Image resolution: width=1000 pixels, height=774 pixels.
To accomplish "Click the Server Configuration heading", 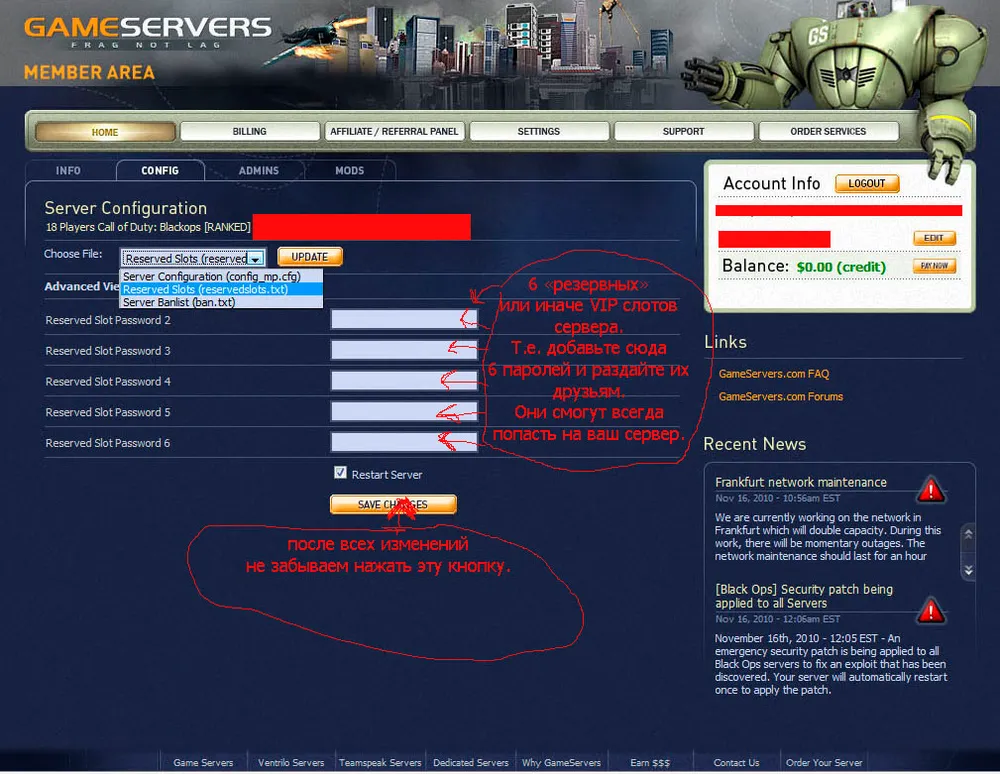I will click(x=126, y=208).
